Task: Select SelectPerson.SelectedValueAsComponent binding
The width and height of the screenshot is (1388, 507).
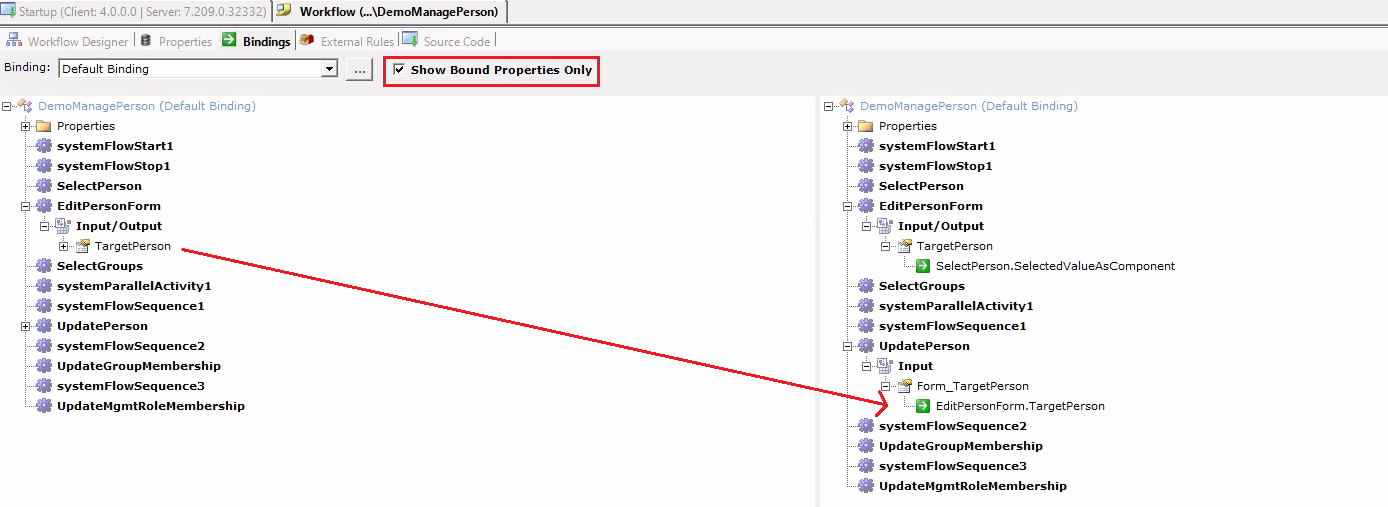Action: click(x=1055, y=266)
